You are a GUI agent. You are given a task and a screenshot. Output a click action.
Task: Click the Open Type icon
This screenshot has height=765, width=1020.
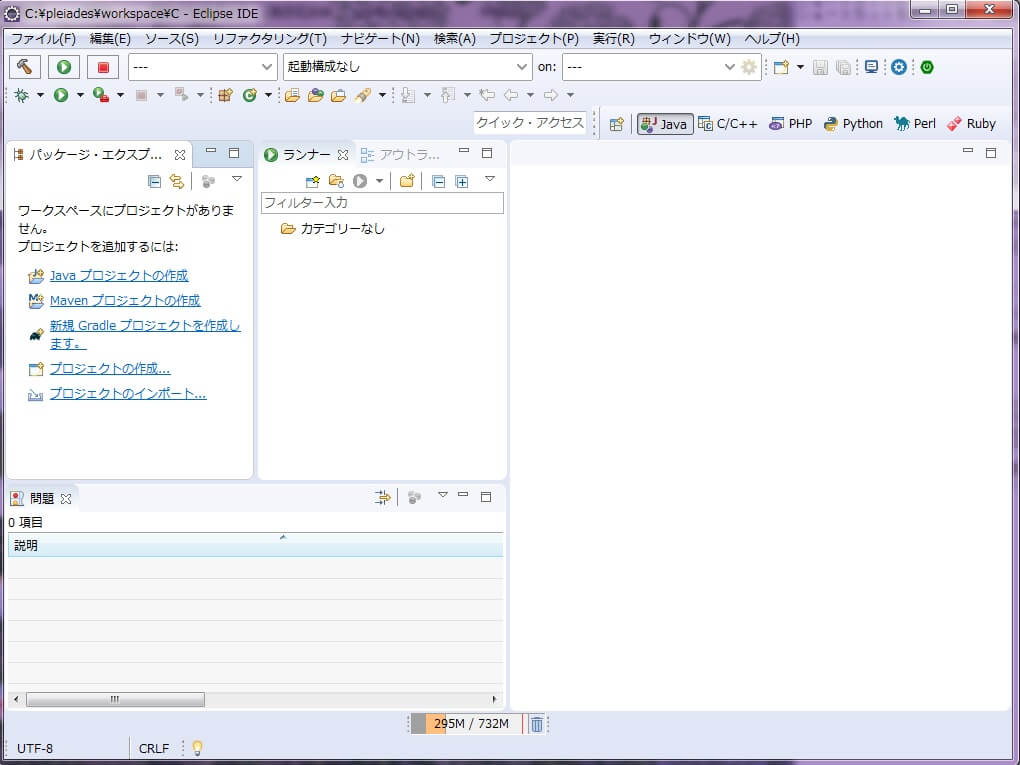pos(292,96)
